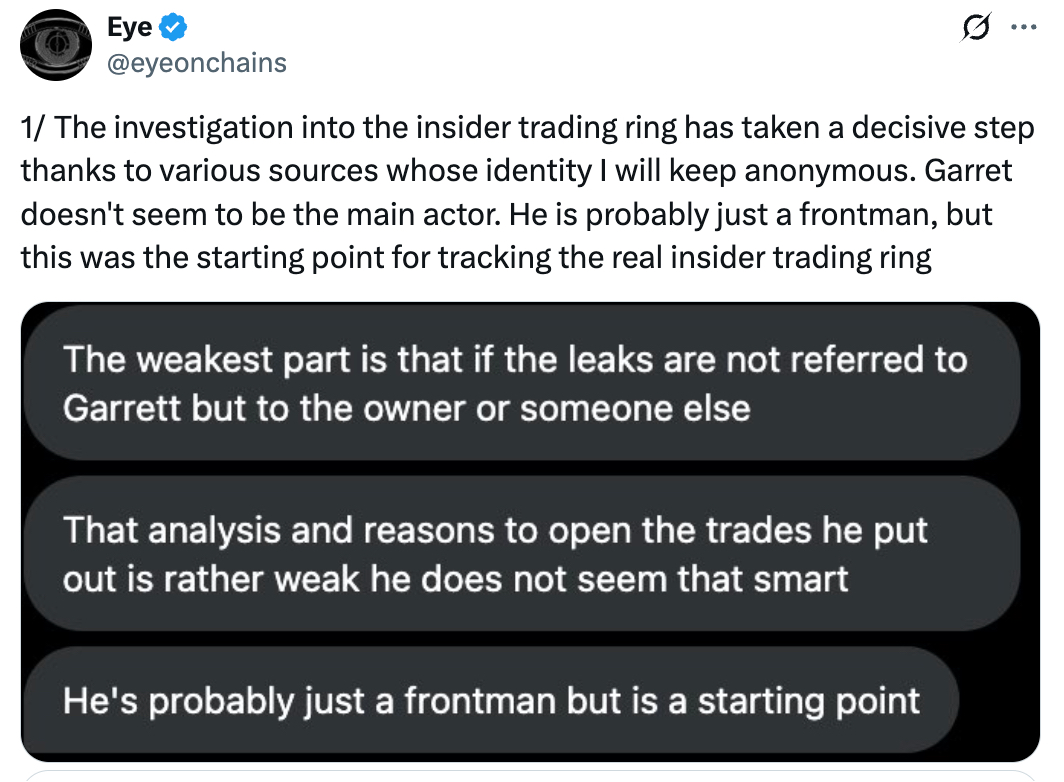Click "Garret" at the end of the tweet's second line

(x=967, y=171)
